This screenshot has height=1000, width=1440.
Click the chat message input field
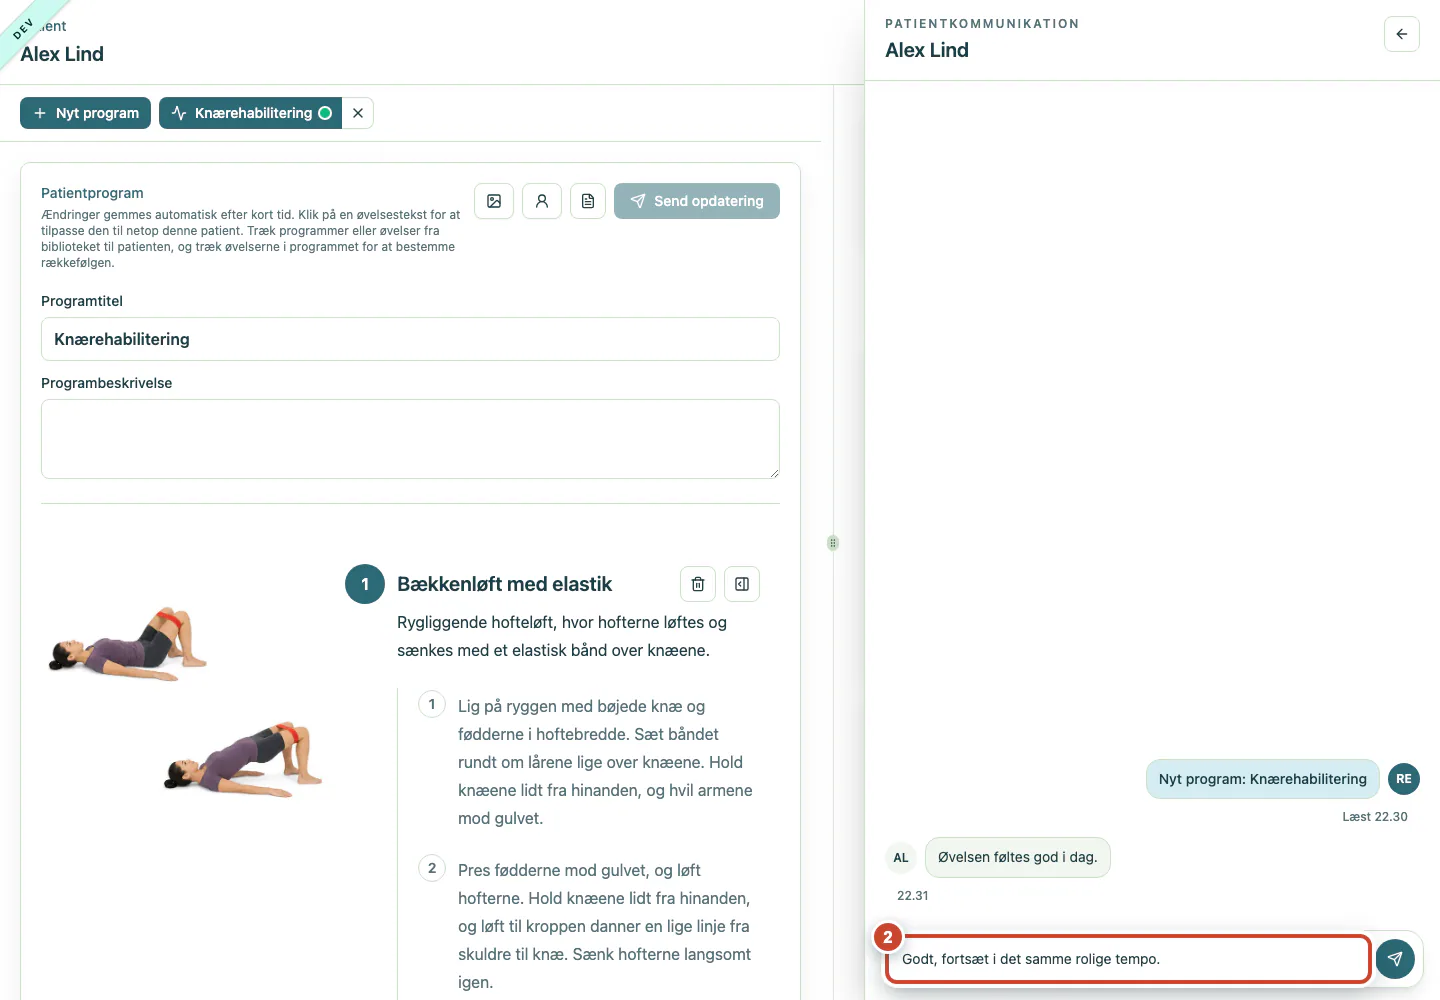[x=1128, y=959]
